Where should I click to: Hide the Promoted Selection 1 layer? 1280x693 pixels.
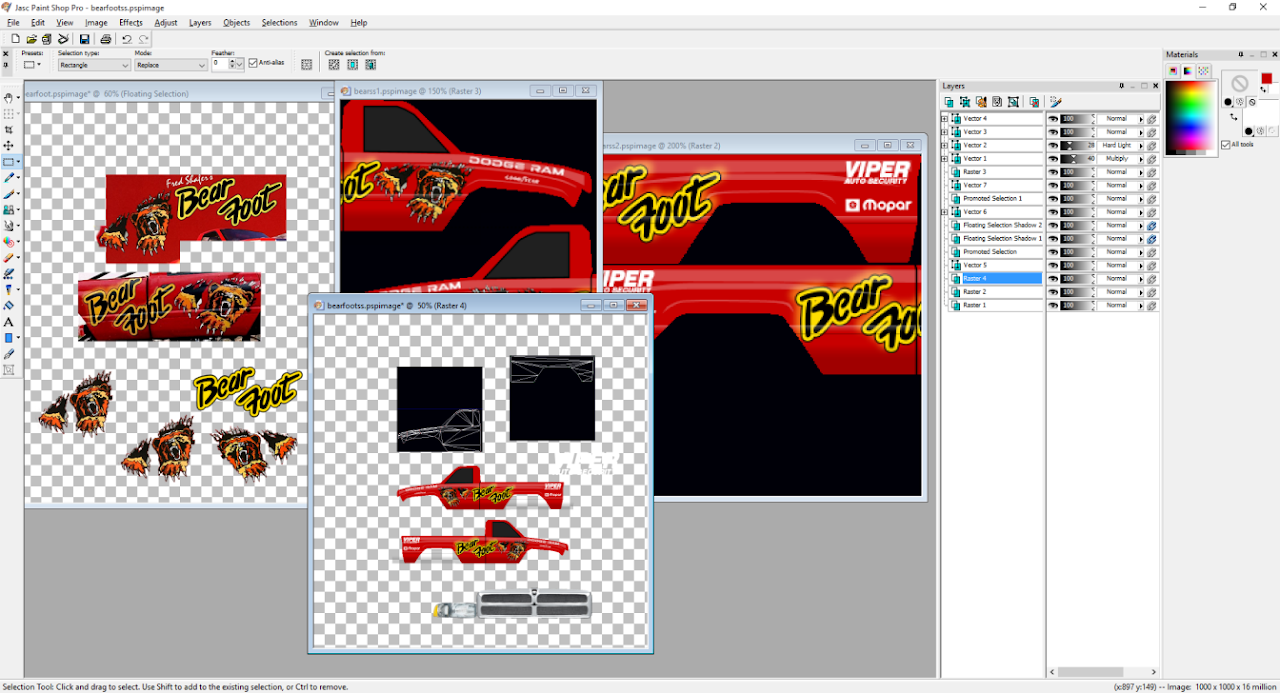[1053, 199]
